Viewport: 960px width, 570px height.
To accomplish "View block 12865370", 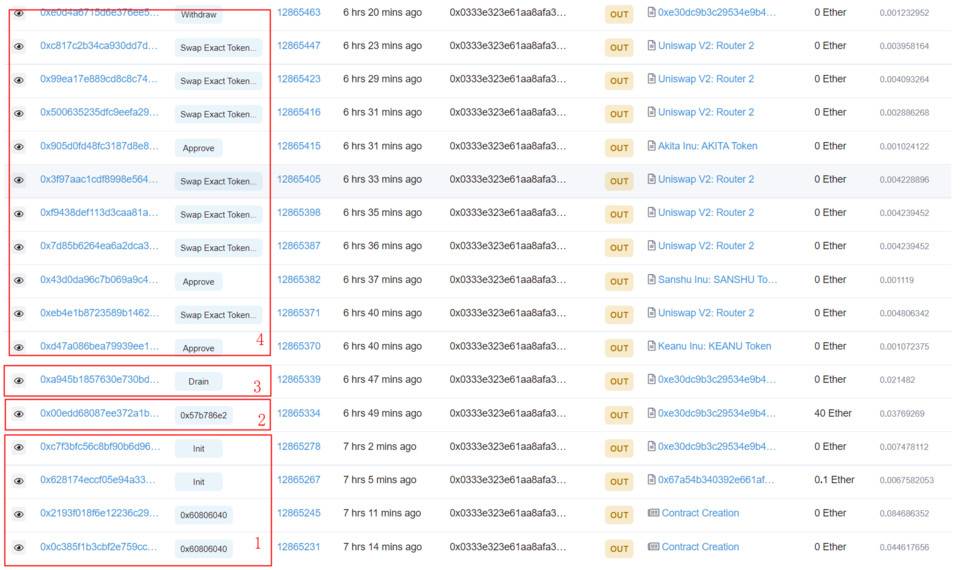I will click(299, 346).
